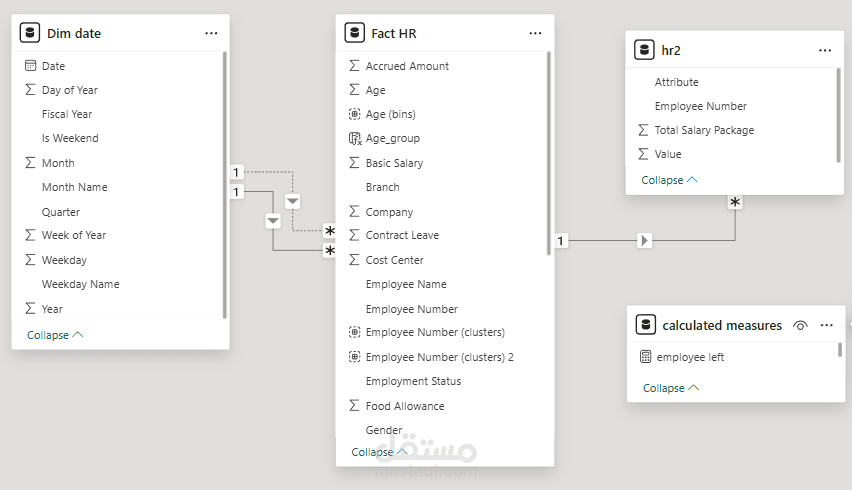The image size is (852, 490).
Task: Select the Employment Status field
Action: [413, 381]
